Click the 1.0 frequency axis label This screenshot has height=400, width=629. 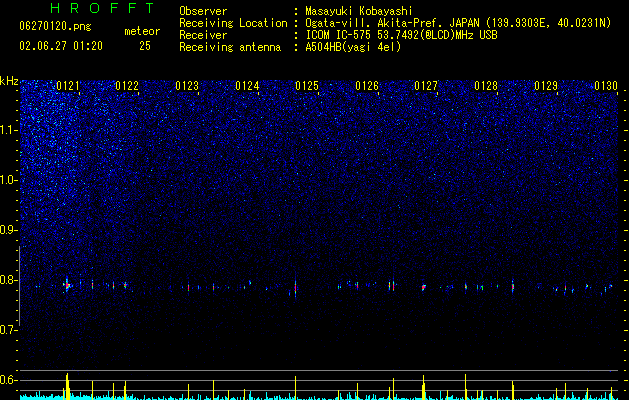[9, 180]
